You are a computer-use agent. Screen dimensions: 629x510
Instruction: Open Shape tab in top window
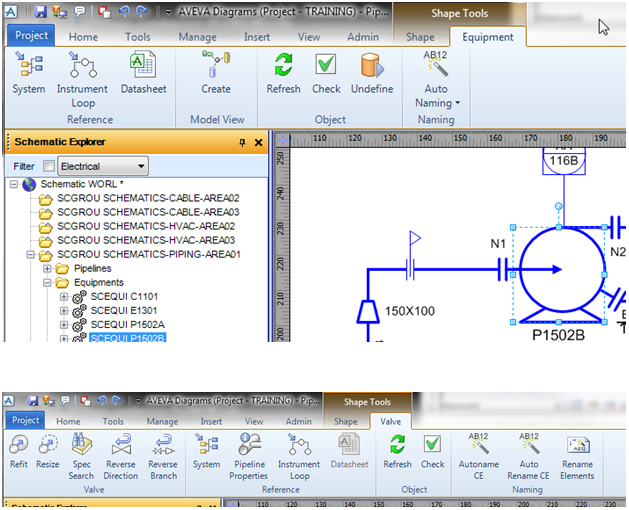[x=420, y=37]
